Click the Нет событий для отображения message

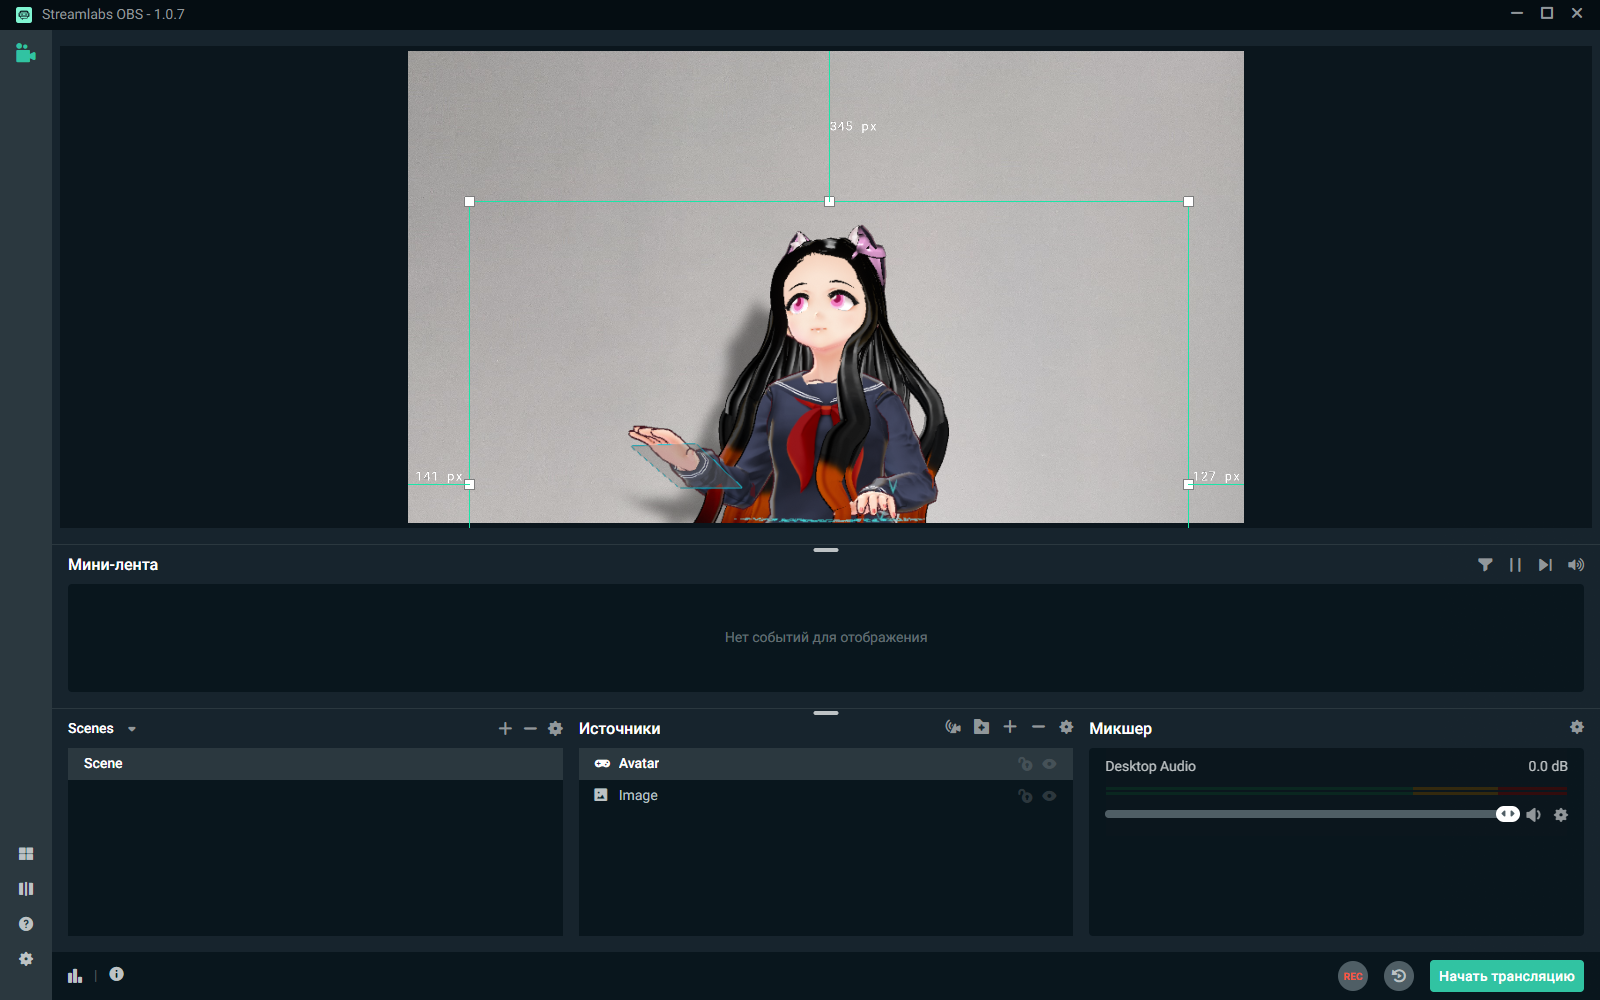point(826,637)
